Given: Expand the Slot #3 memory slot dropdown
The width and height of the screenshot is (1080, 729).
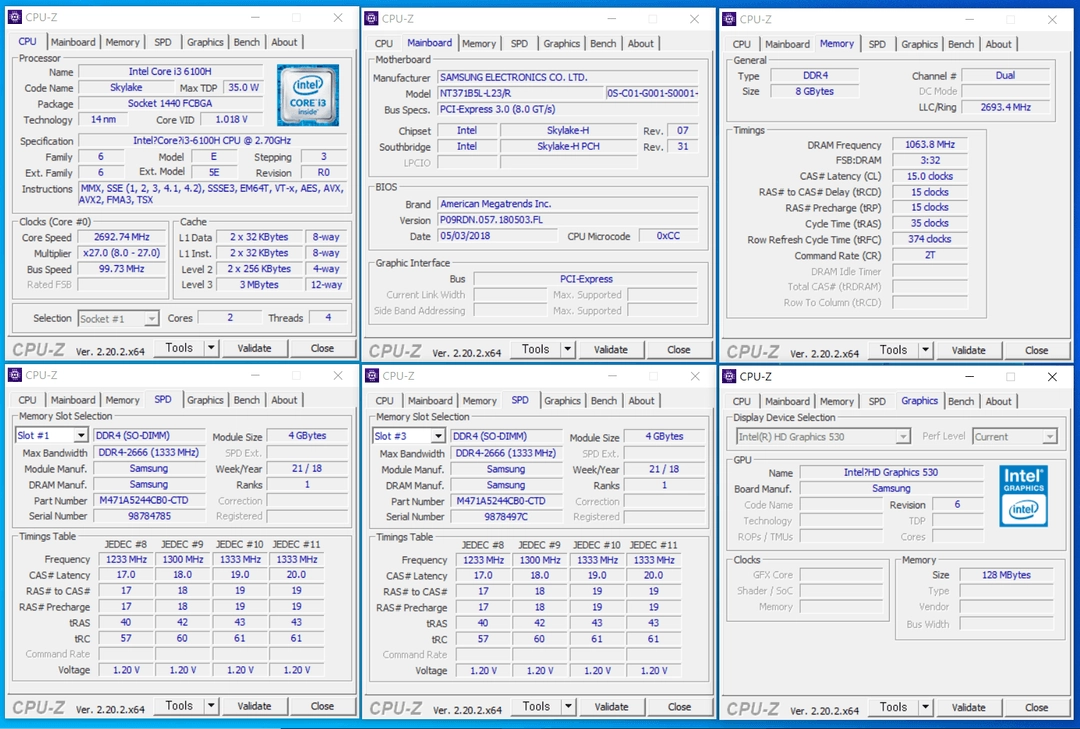Looking at the screenshot, I should (438, 436).
